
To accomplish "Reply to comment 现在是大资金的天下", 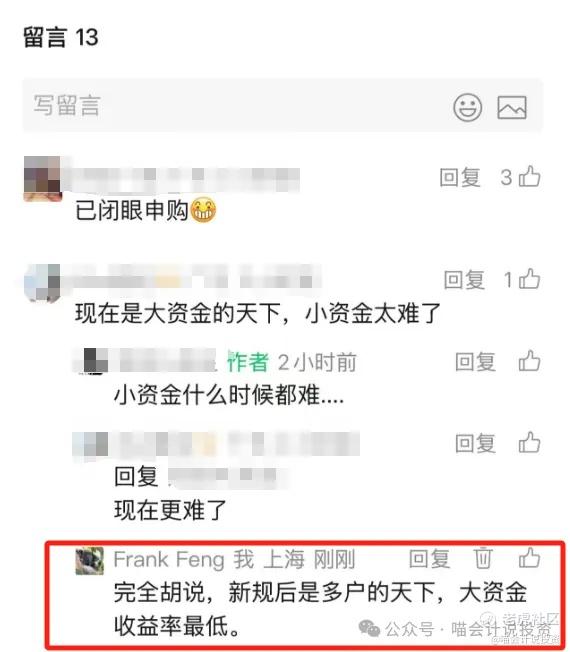I will click(x=464, y=279).
